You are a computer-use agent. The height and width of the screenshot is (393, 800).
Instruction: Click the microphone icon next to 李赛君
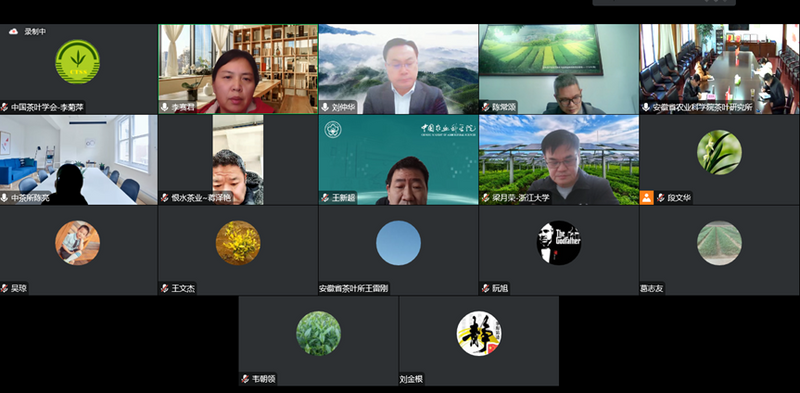point(164,108)
